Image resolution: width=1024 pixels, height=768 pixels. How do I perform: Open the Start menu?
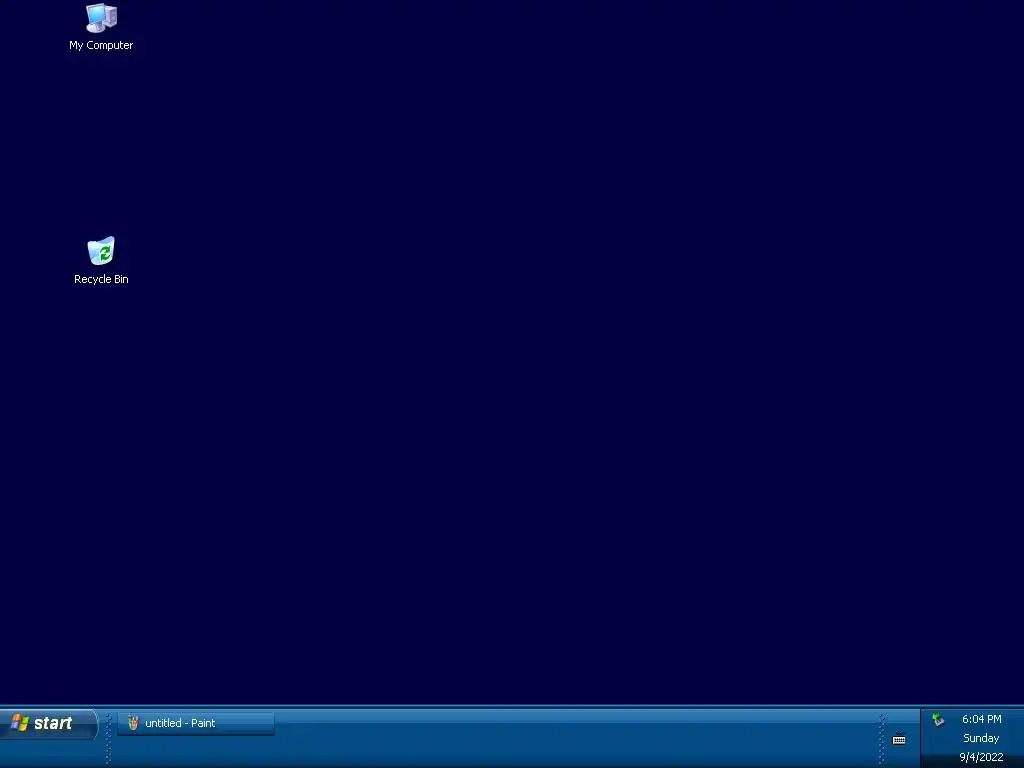pyautogui.click(x=48, y=724)
